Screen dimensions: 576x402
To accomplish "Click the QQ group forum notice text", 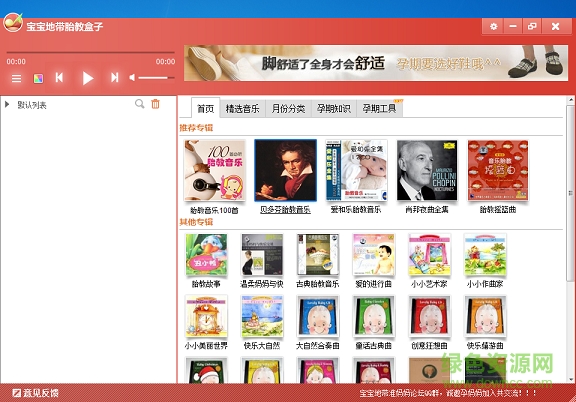I will (448, 393).
